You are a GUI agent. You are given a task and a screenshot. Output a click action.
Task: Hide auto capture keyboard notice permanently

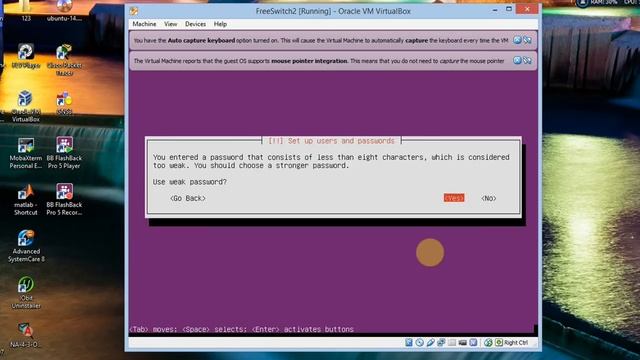pyautogui.click(x=527, y=40)
